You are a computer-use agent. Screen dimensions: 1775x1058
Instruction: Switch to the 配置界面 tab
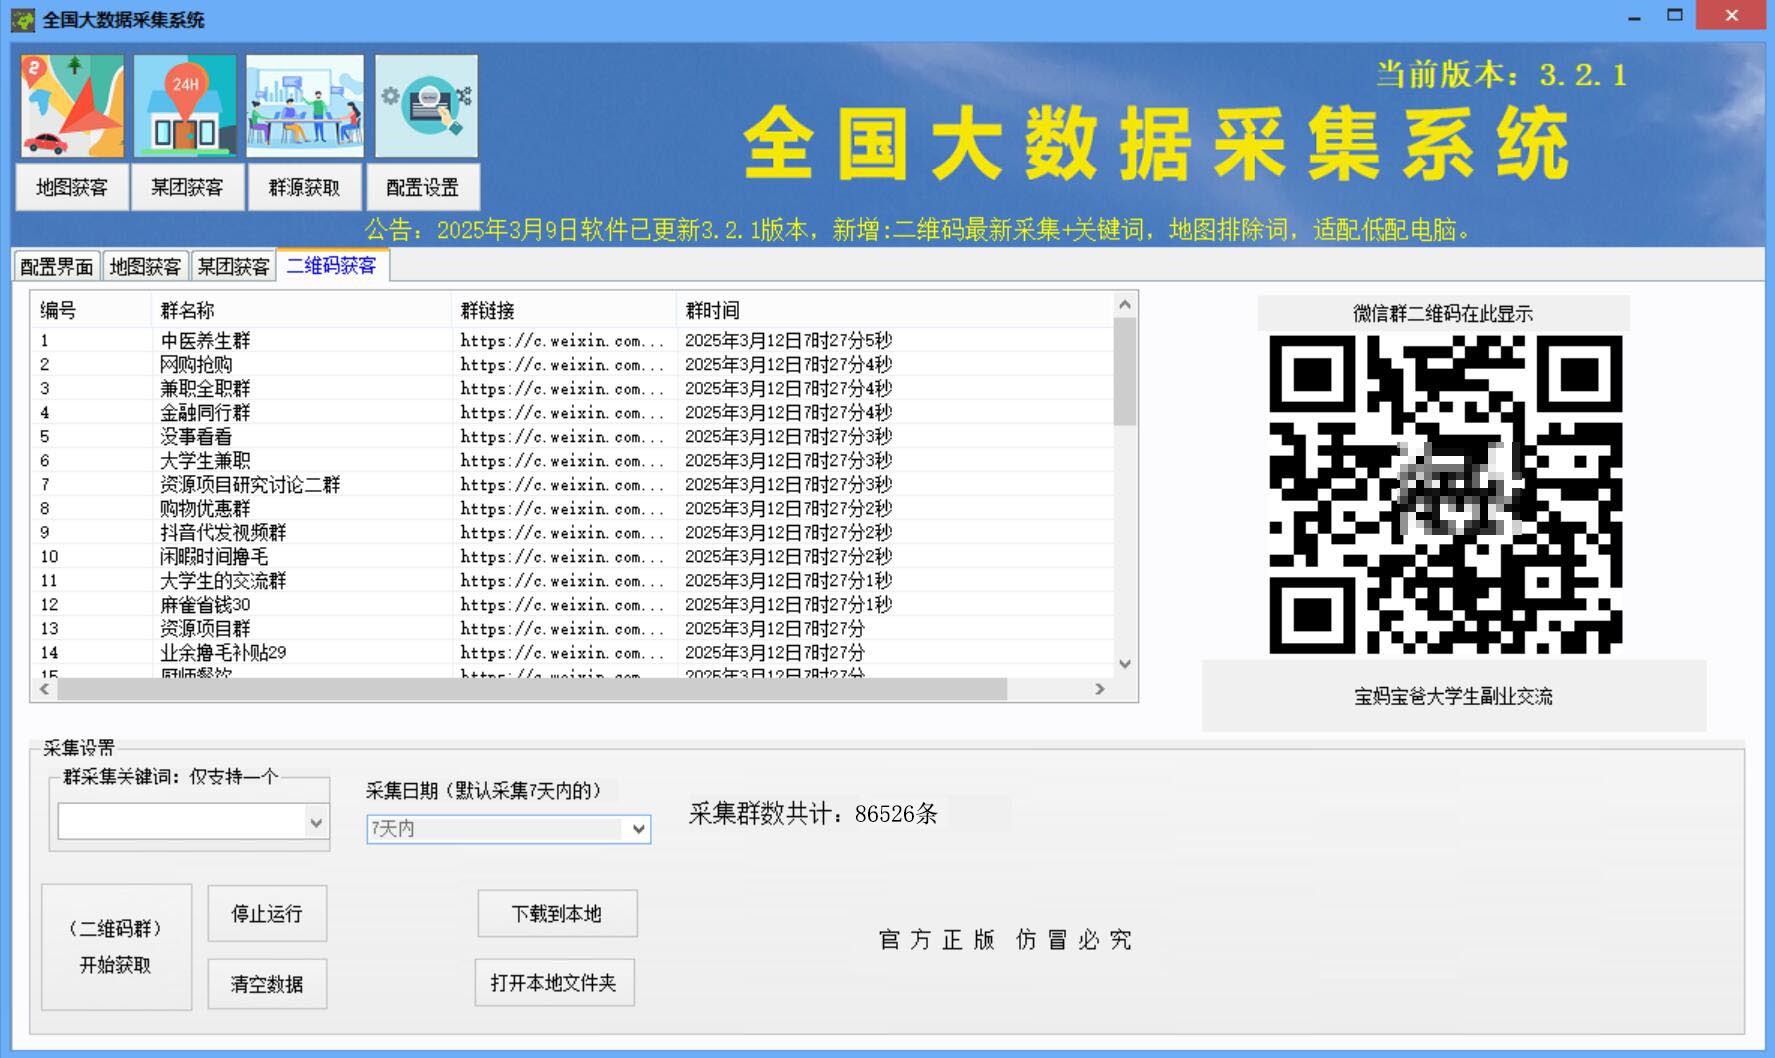click(57, 266)
